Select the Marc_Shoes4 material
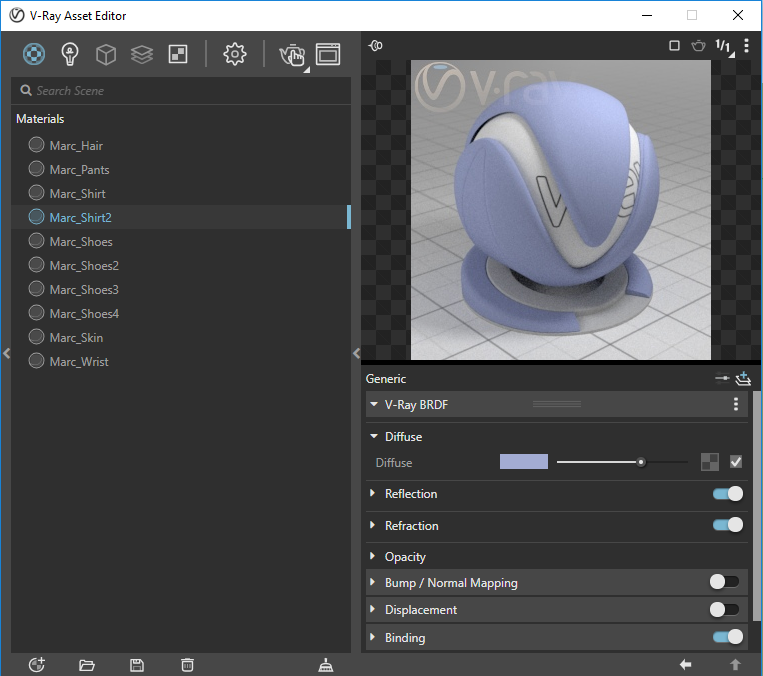 coord(181,313)
